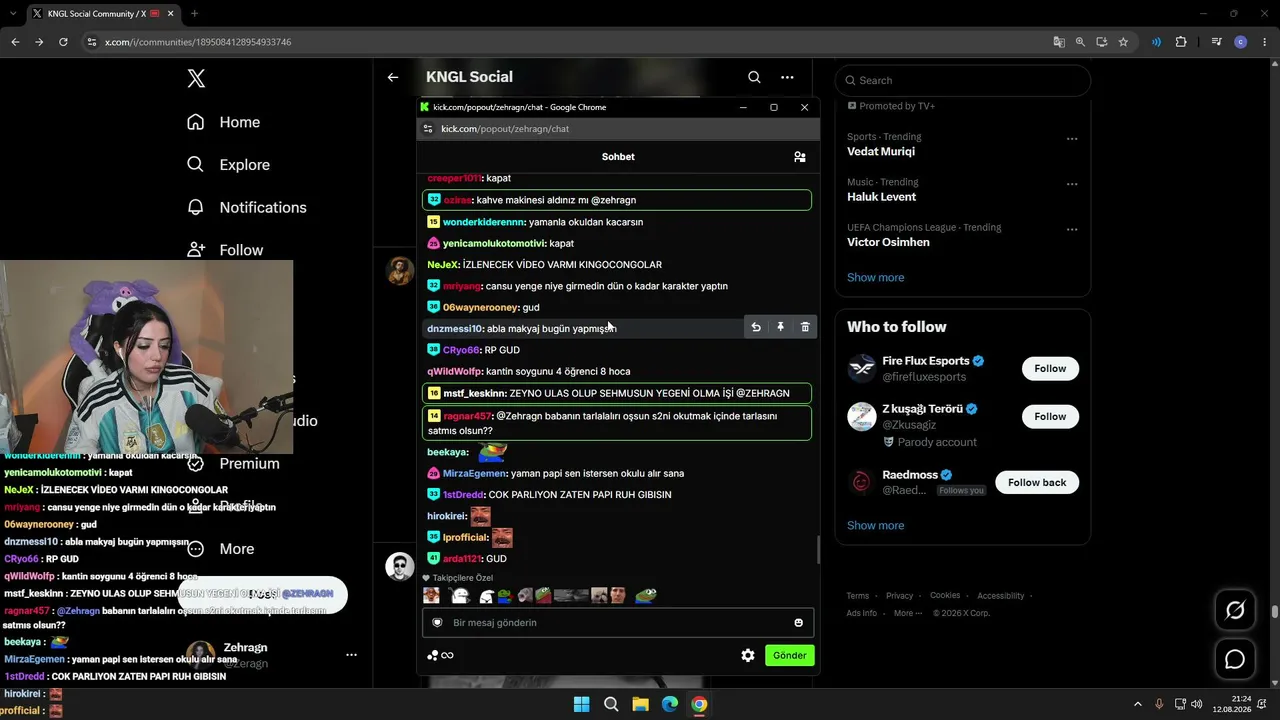Open Fire Flux Esports profile avatar

click(862, 368)
